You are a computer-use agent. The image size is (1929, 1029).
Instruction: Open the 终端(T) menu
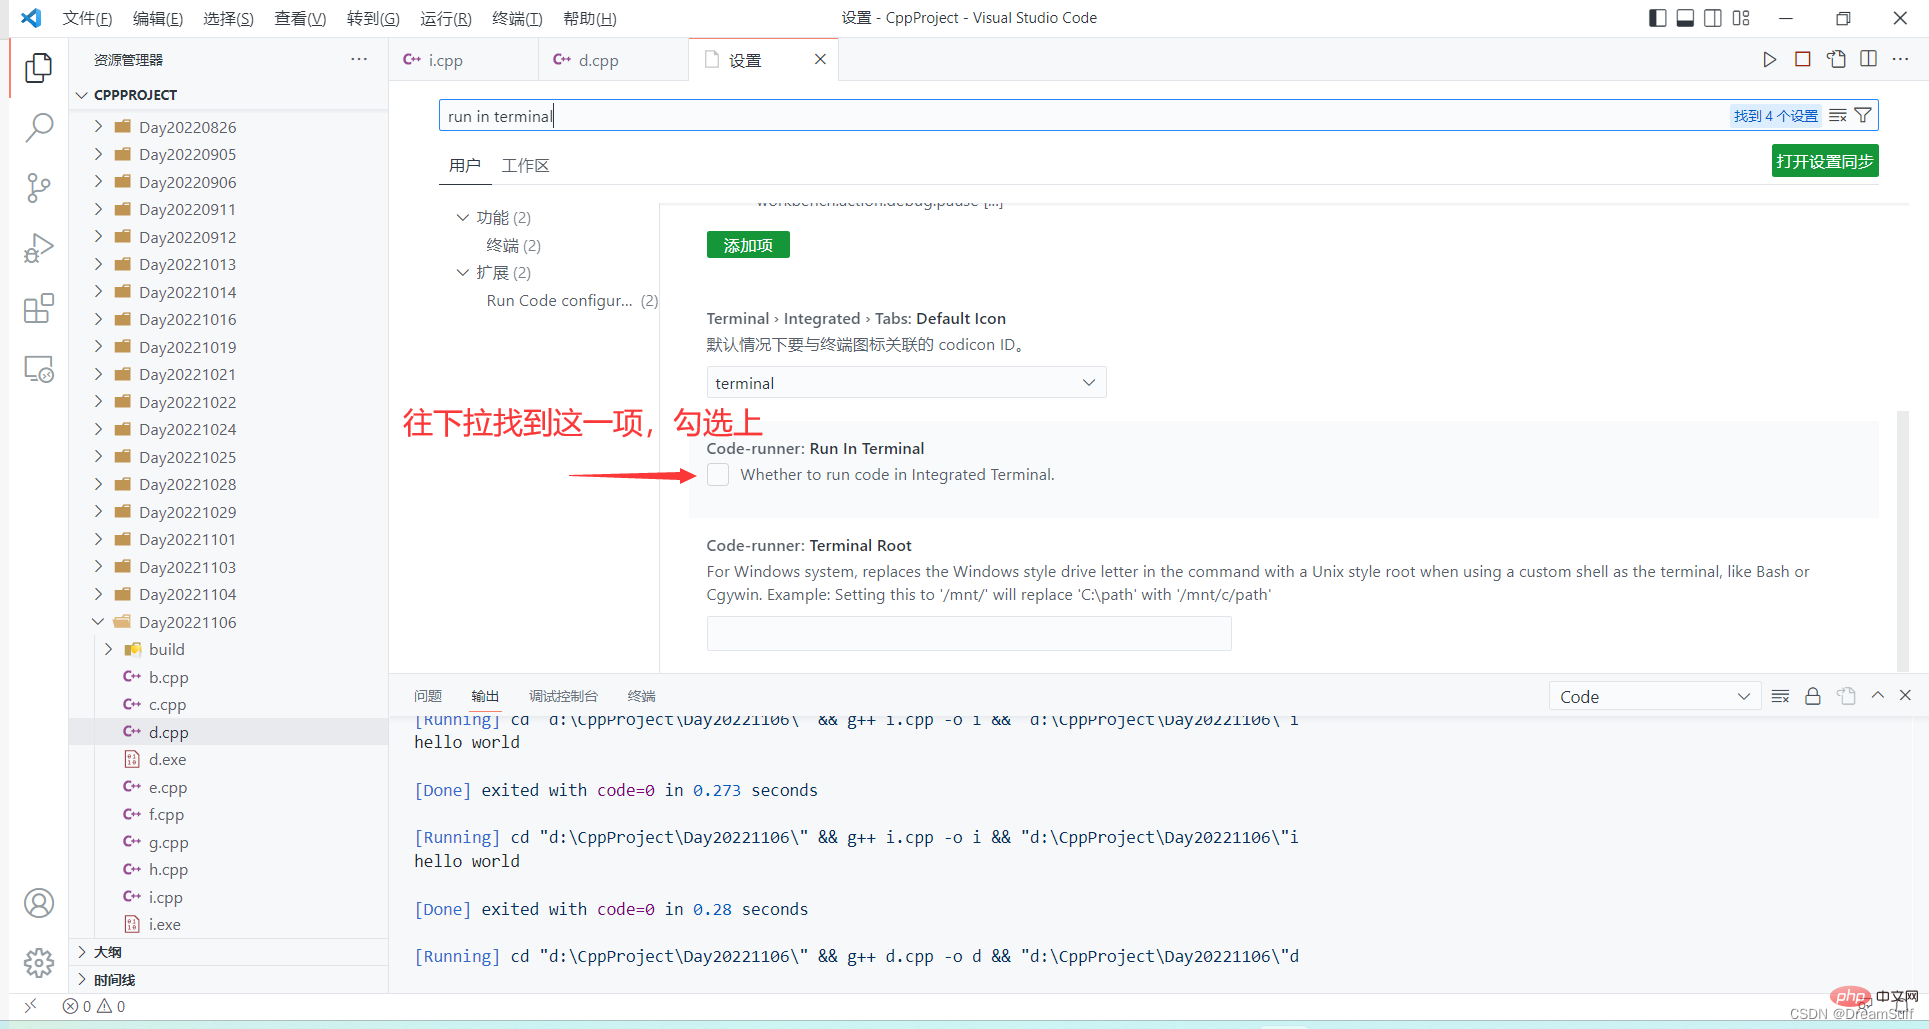[517, 18]
